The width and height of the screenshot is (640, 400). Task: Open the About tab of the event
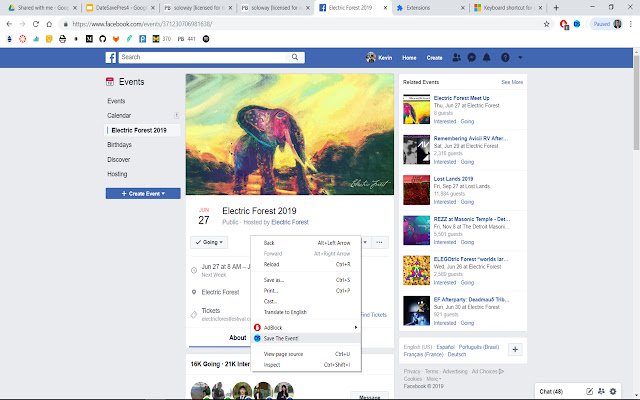click(x=238, y=338)
